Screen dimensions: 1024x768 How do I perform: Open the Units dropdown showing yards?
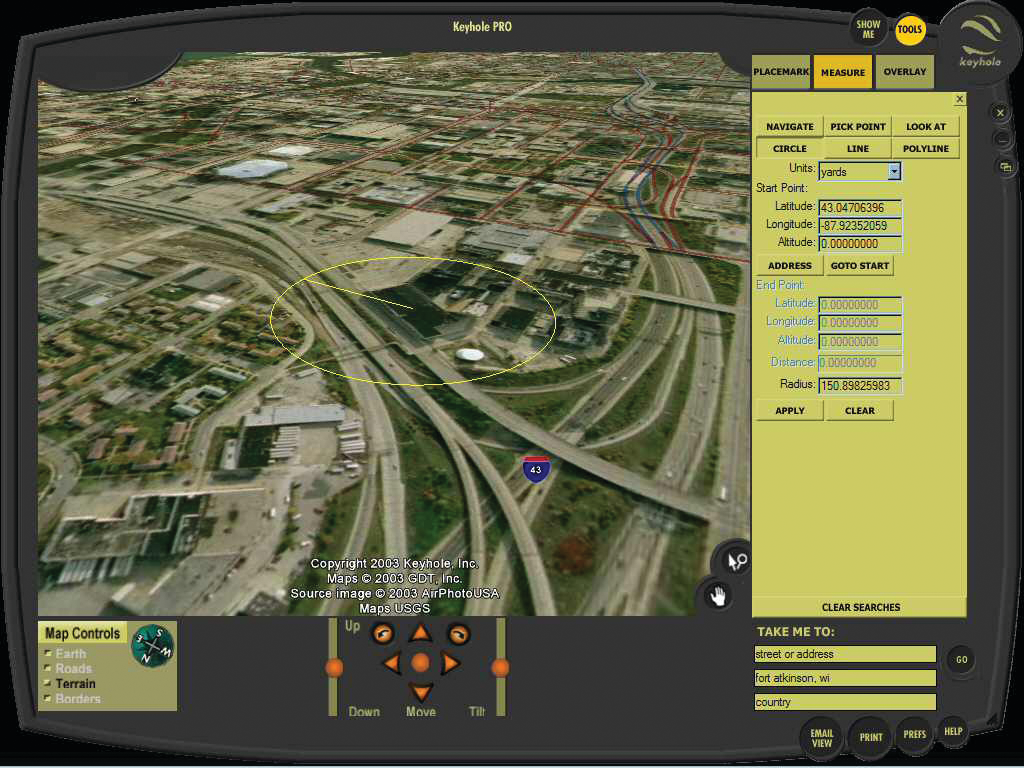tap(860, 172)
